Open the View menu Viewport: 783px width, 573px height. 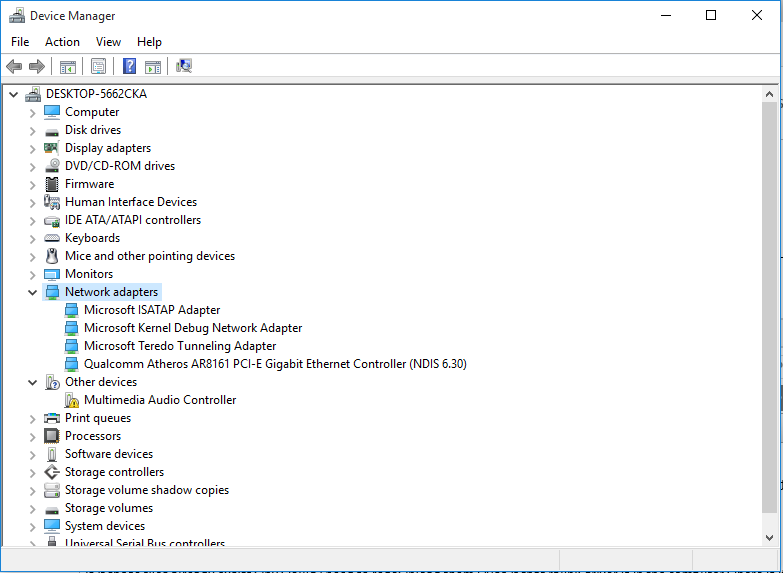108,42
